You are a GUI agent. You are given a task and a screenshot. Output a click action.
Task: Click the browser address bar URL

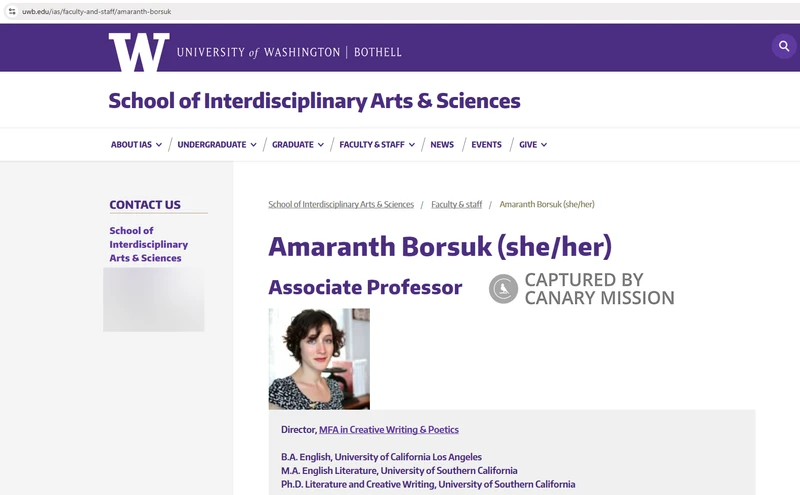[96, 11]
